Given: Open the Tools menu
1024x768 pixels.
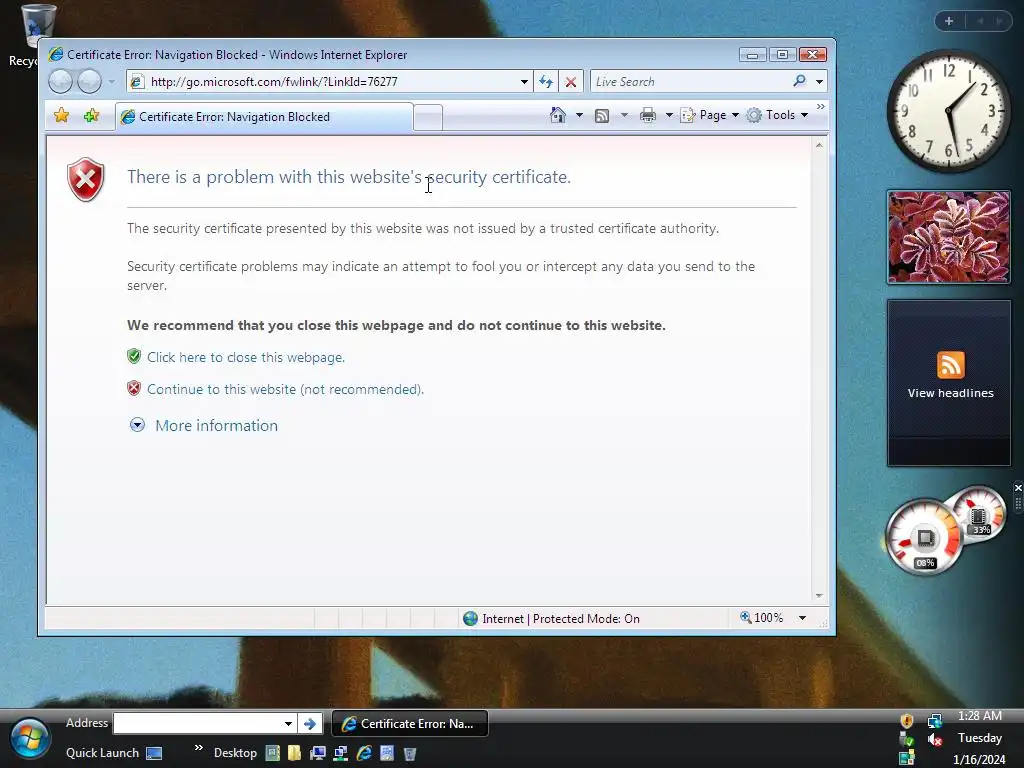Looking at the screenshot, I should click(x=778, y=115).
